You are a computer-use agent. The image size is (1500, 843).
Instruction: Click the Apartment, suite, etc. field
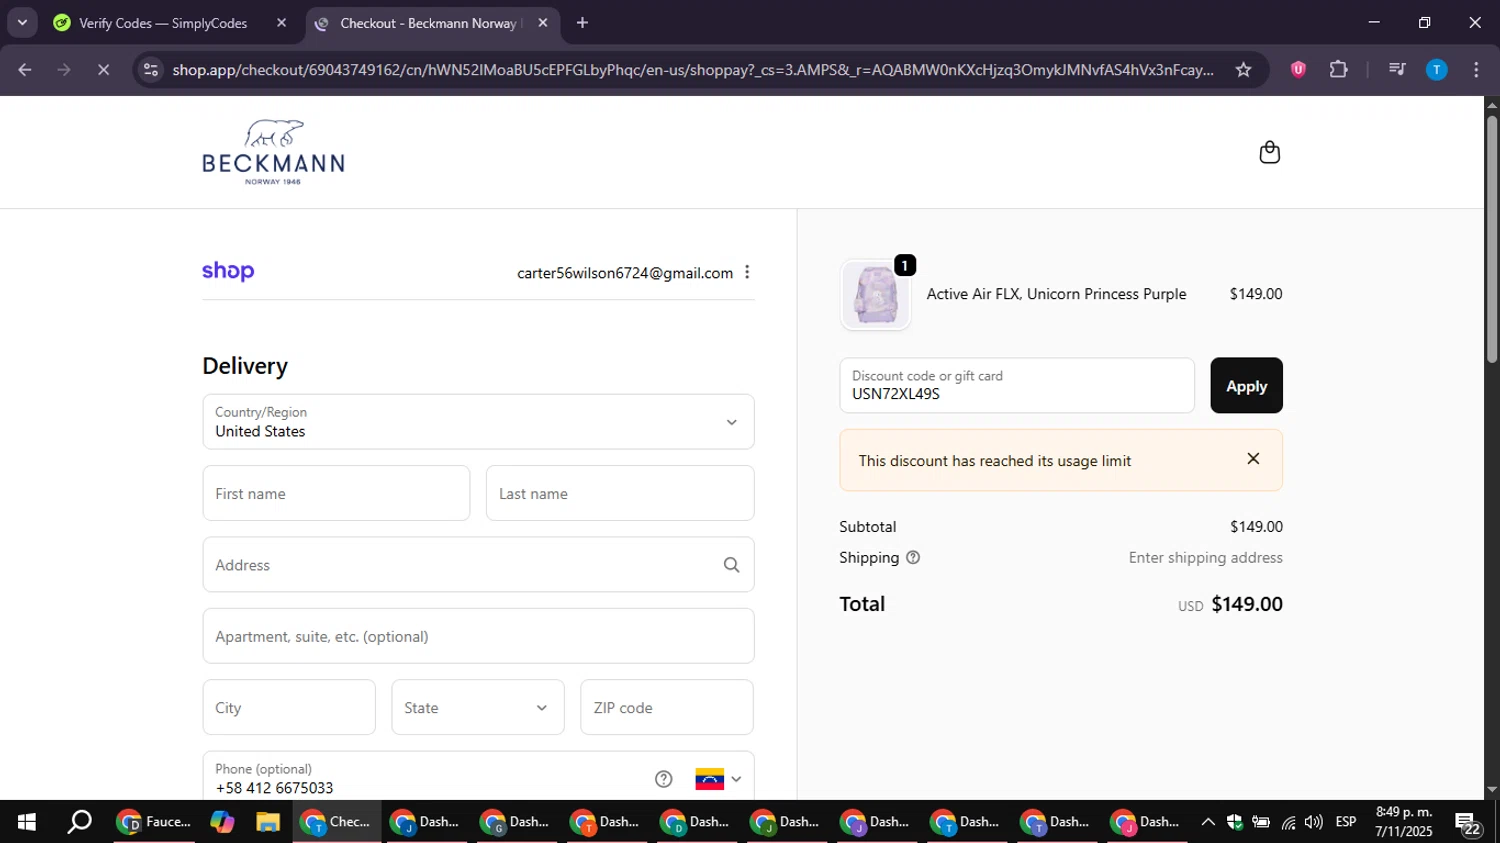coord(478,636)
